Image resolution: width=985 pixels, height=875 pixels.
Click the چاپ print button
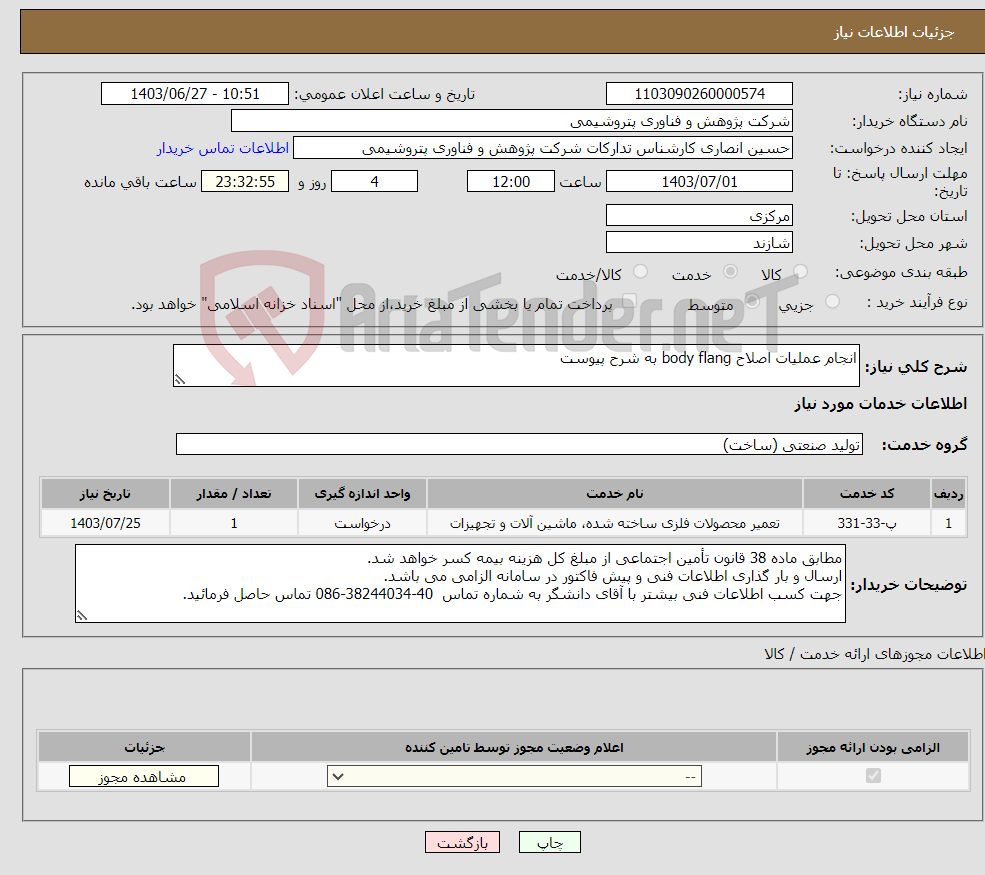pyautogui.click(x=550, y=842)
